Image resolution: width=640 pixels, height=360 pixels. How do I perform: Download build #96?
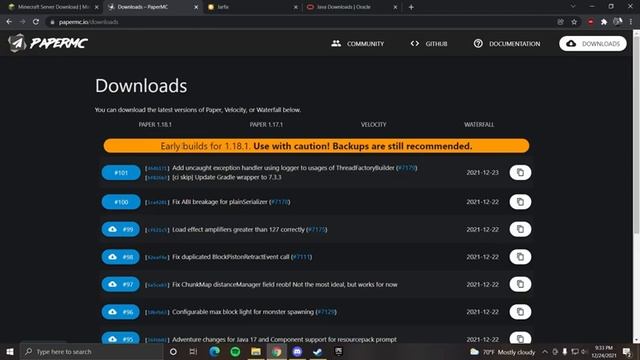(121, 312)
